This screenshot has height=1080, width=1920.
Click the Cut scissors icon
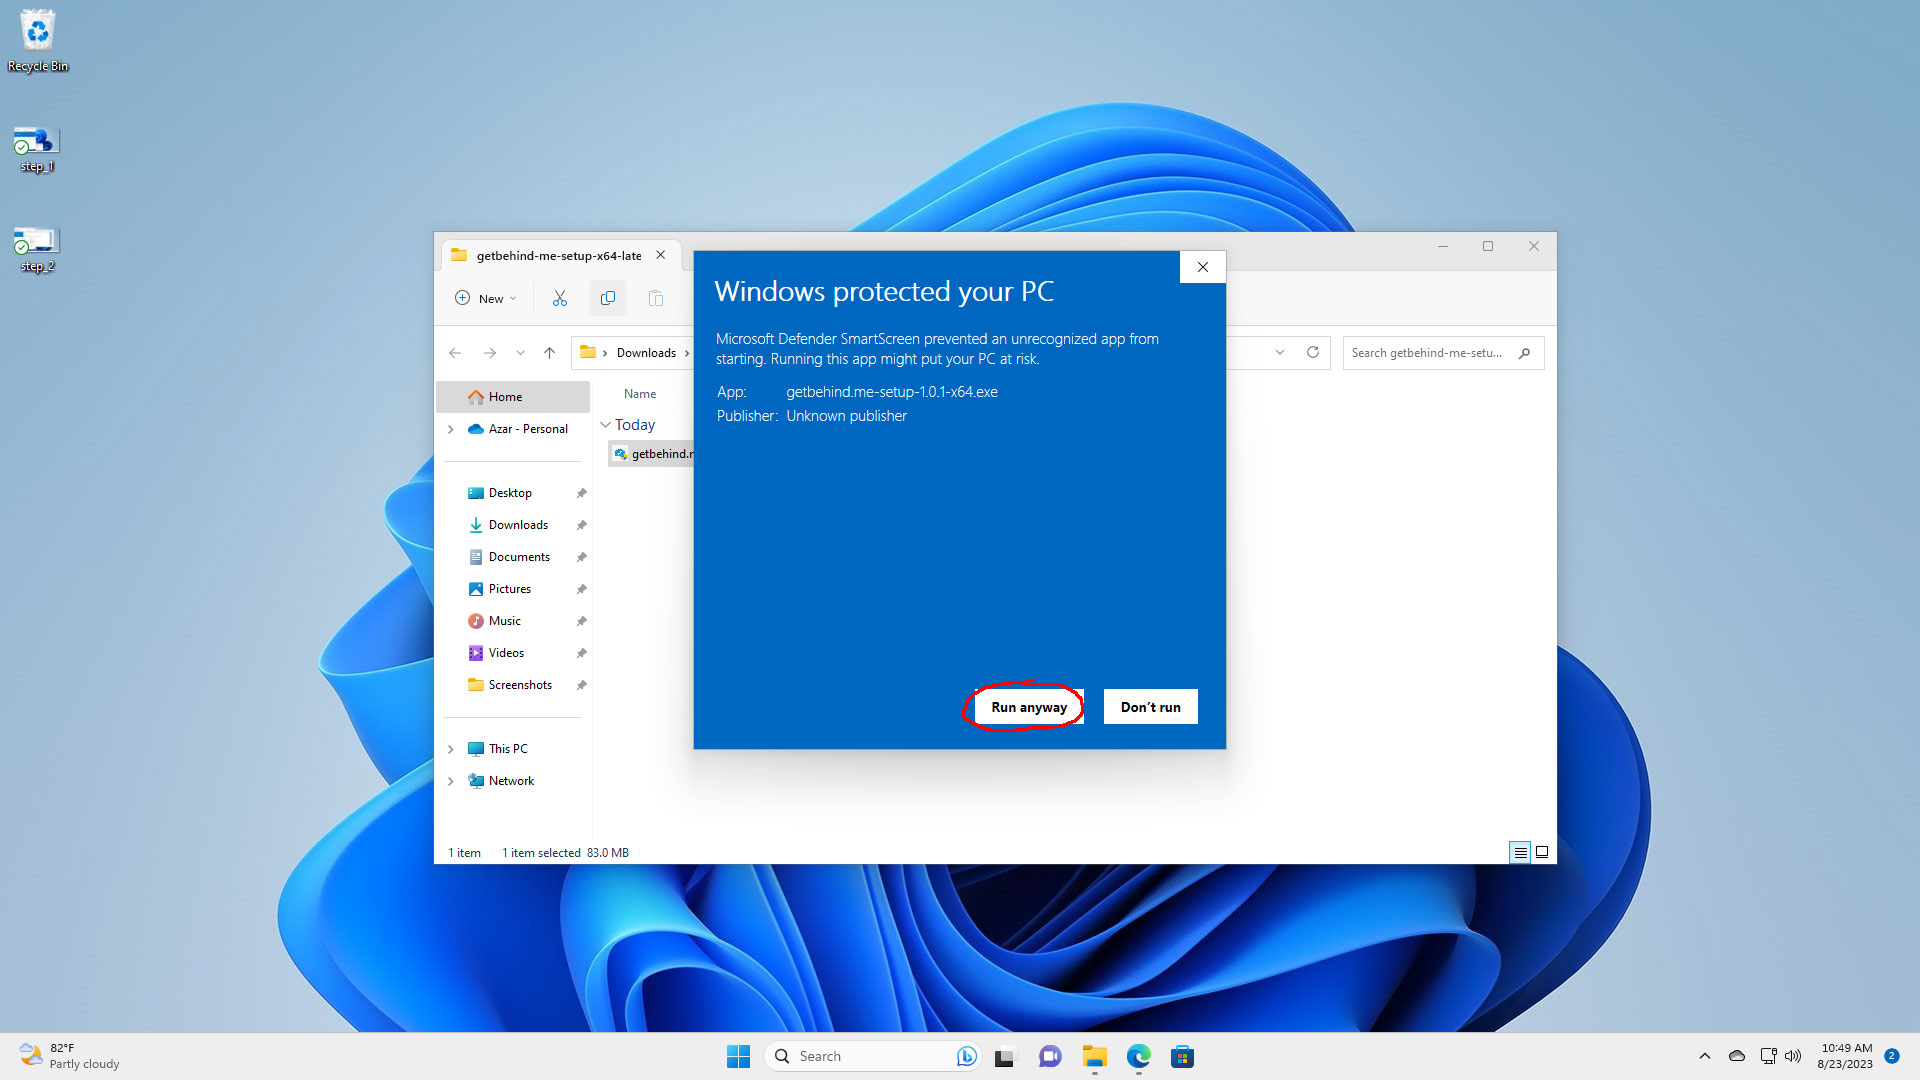(560, 298)
